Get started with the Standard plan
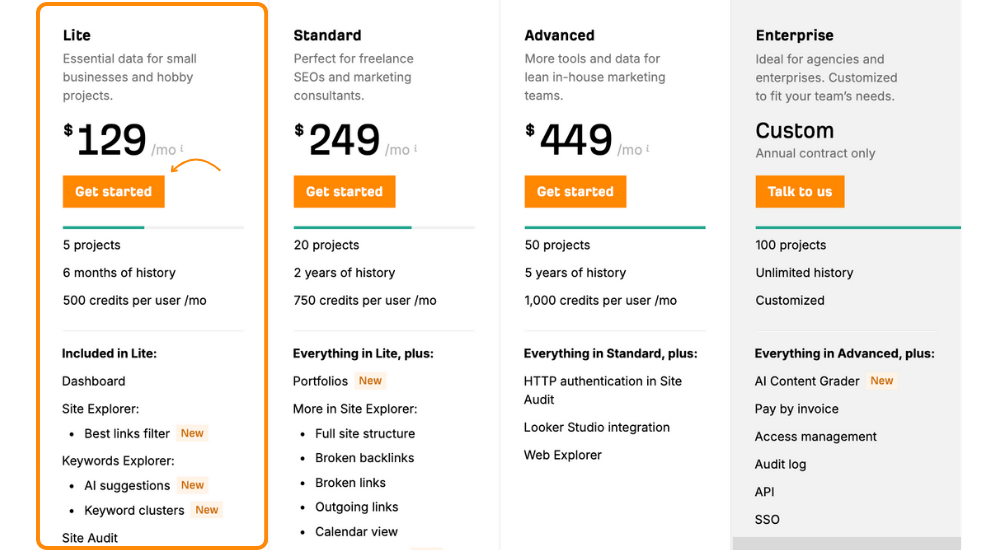1000x550 pixels. pos(344,191)
